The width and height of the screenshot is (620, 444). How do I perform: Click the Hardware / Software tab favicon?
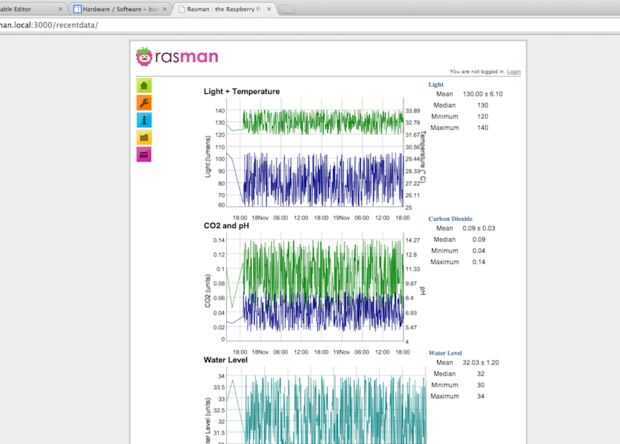[x=77, y=9]
